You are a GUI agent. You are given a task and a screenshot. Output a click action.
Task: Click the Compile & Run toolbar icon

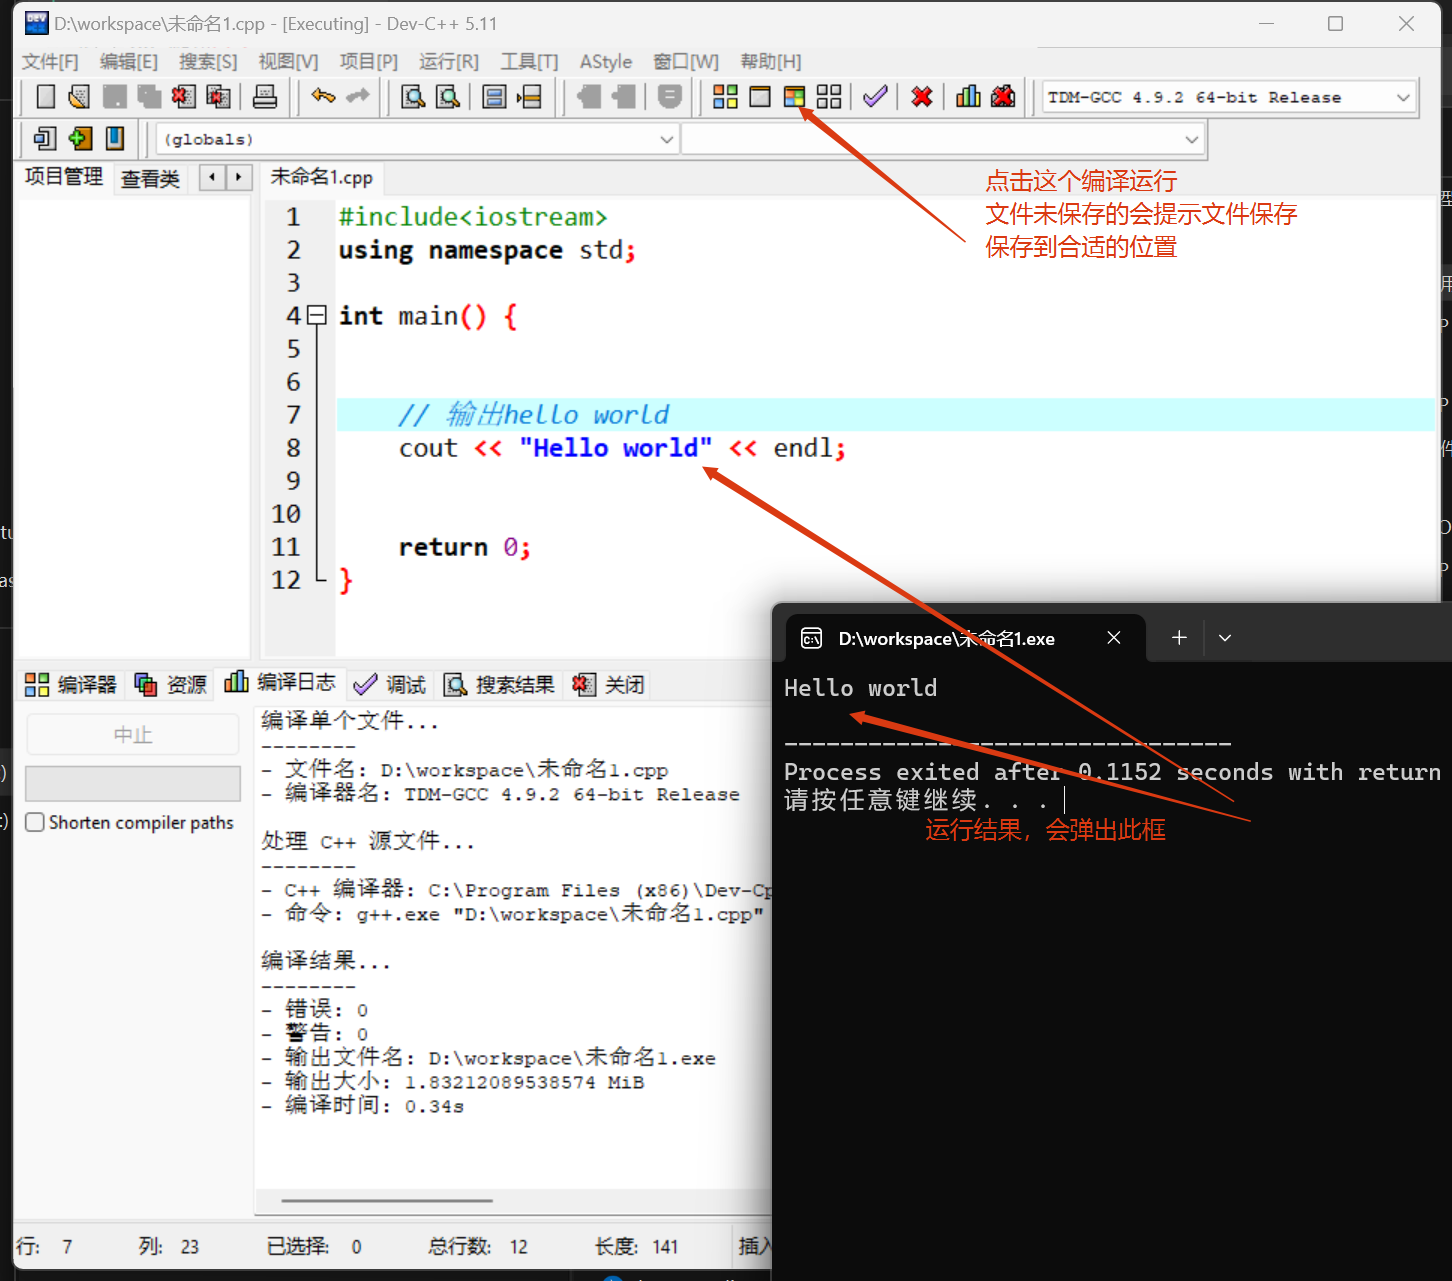[x=794, y=97]
